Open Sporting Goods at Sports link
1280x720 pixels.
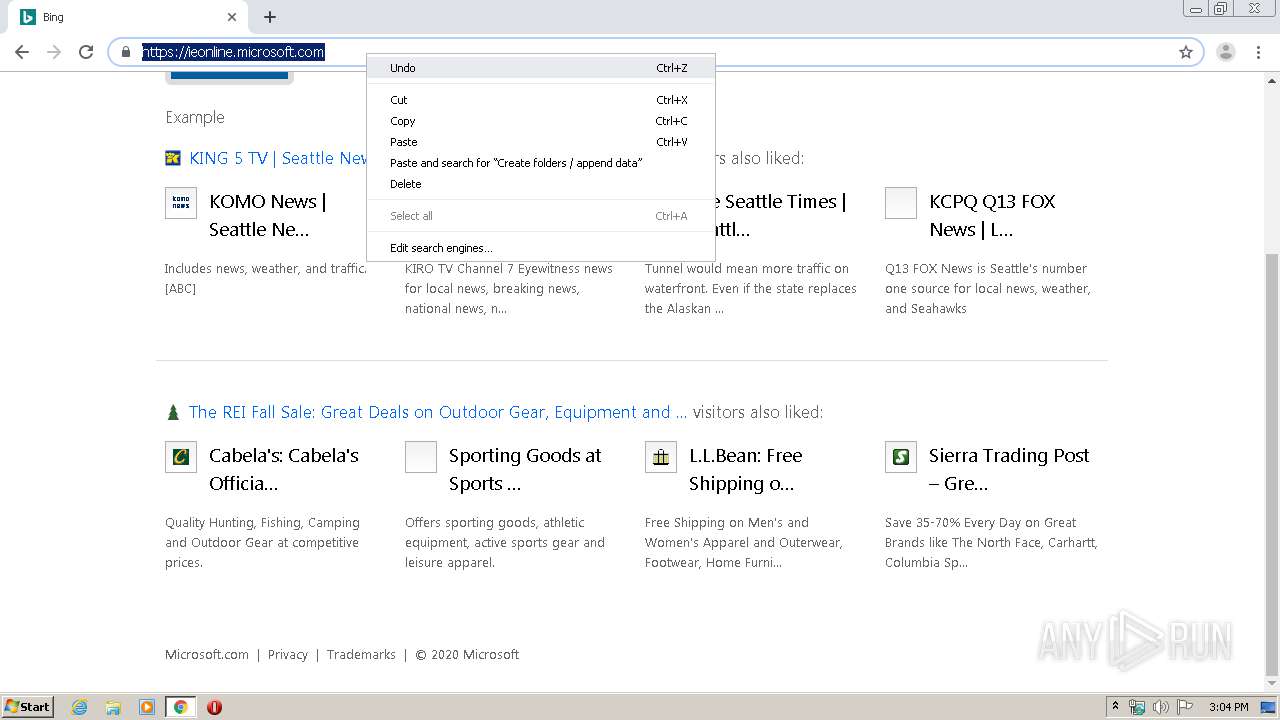pos(525,469)
